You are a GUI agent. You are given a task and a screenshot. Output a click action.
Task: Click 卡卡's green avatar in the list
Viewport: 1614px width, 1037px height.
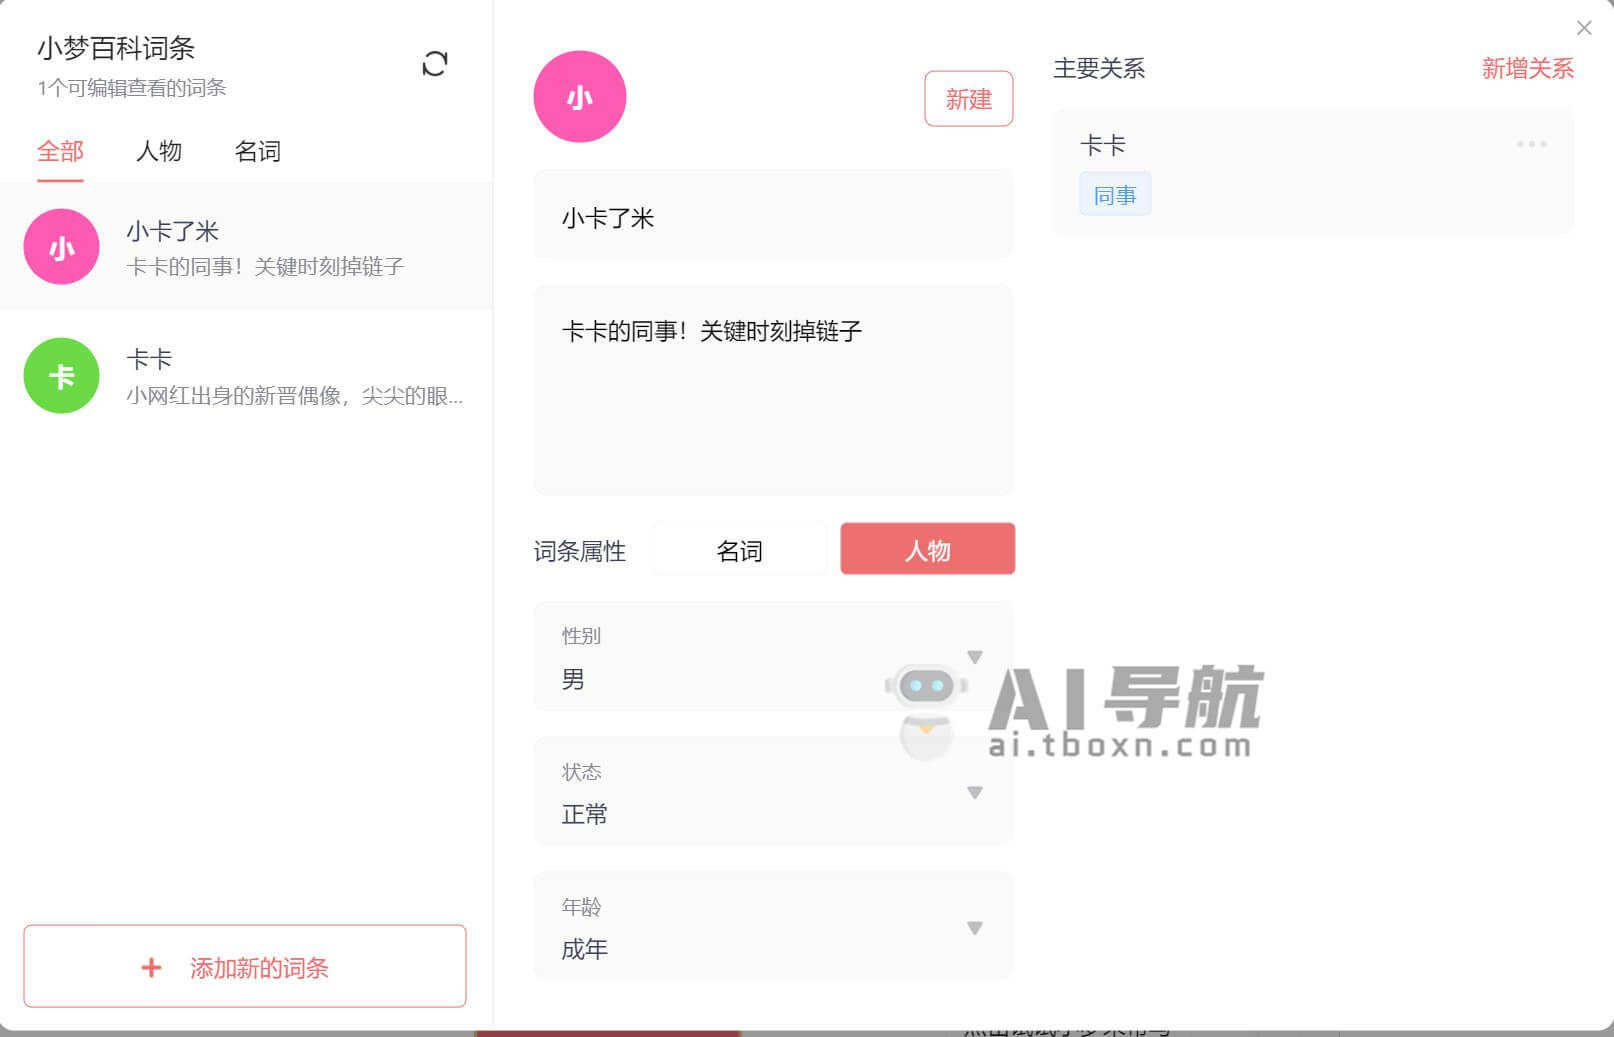pyautogui.click(x=61, y=376)
